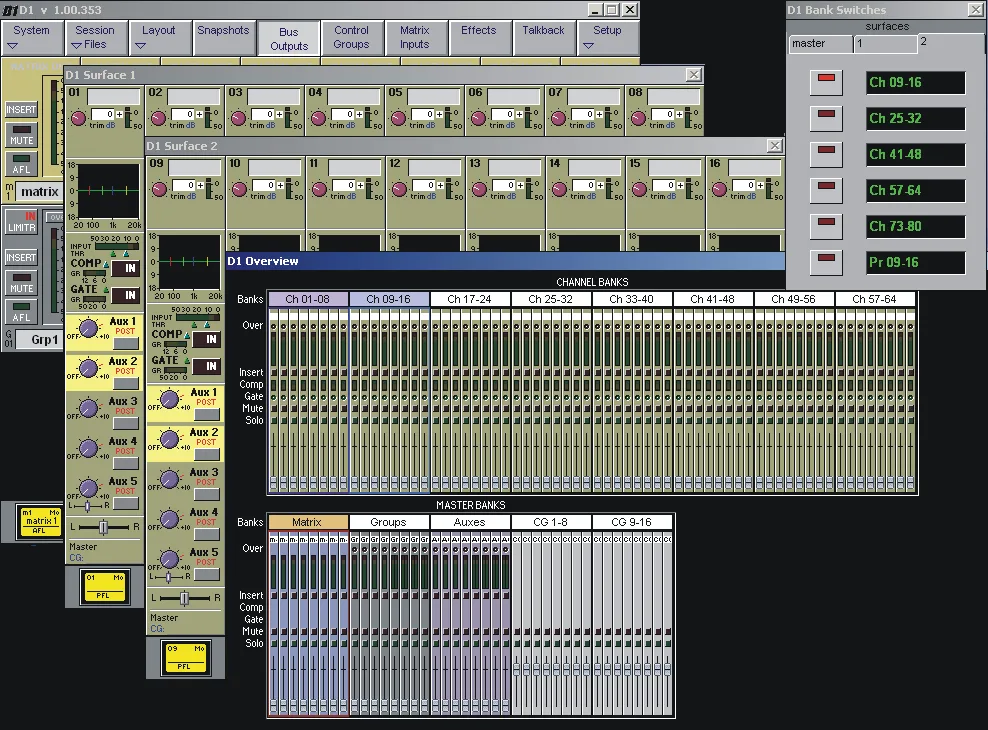Turn the channel 12 trim knob
The image size is (988, 730).
coord(399,189)
